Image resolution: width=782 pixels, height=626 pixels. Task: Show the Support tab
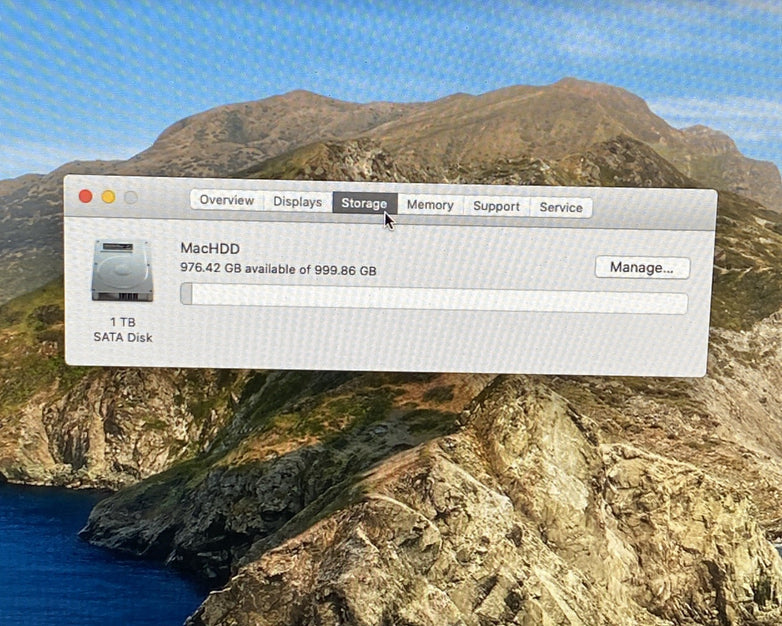pos(496,206)
